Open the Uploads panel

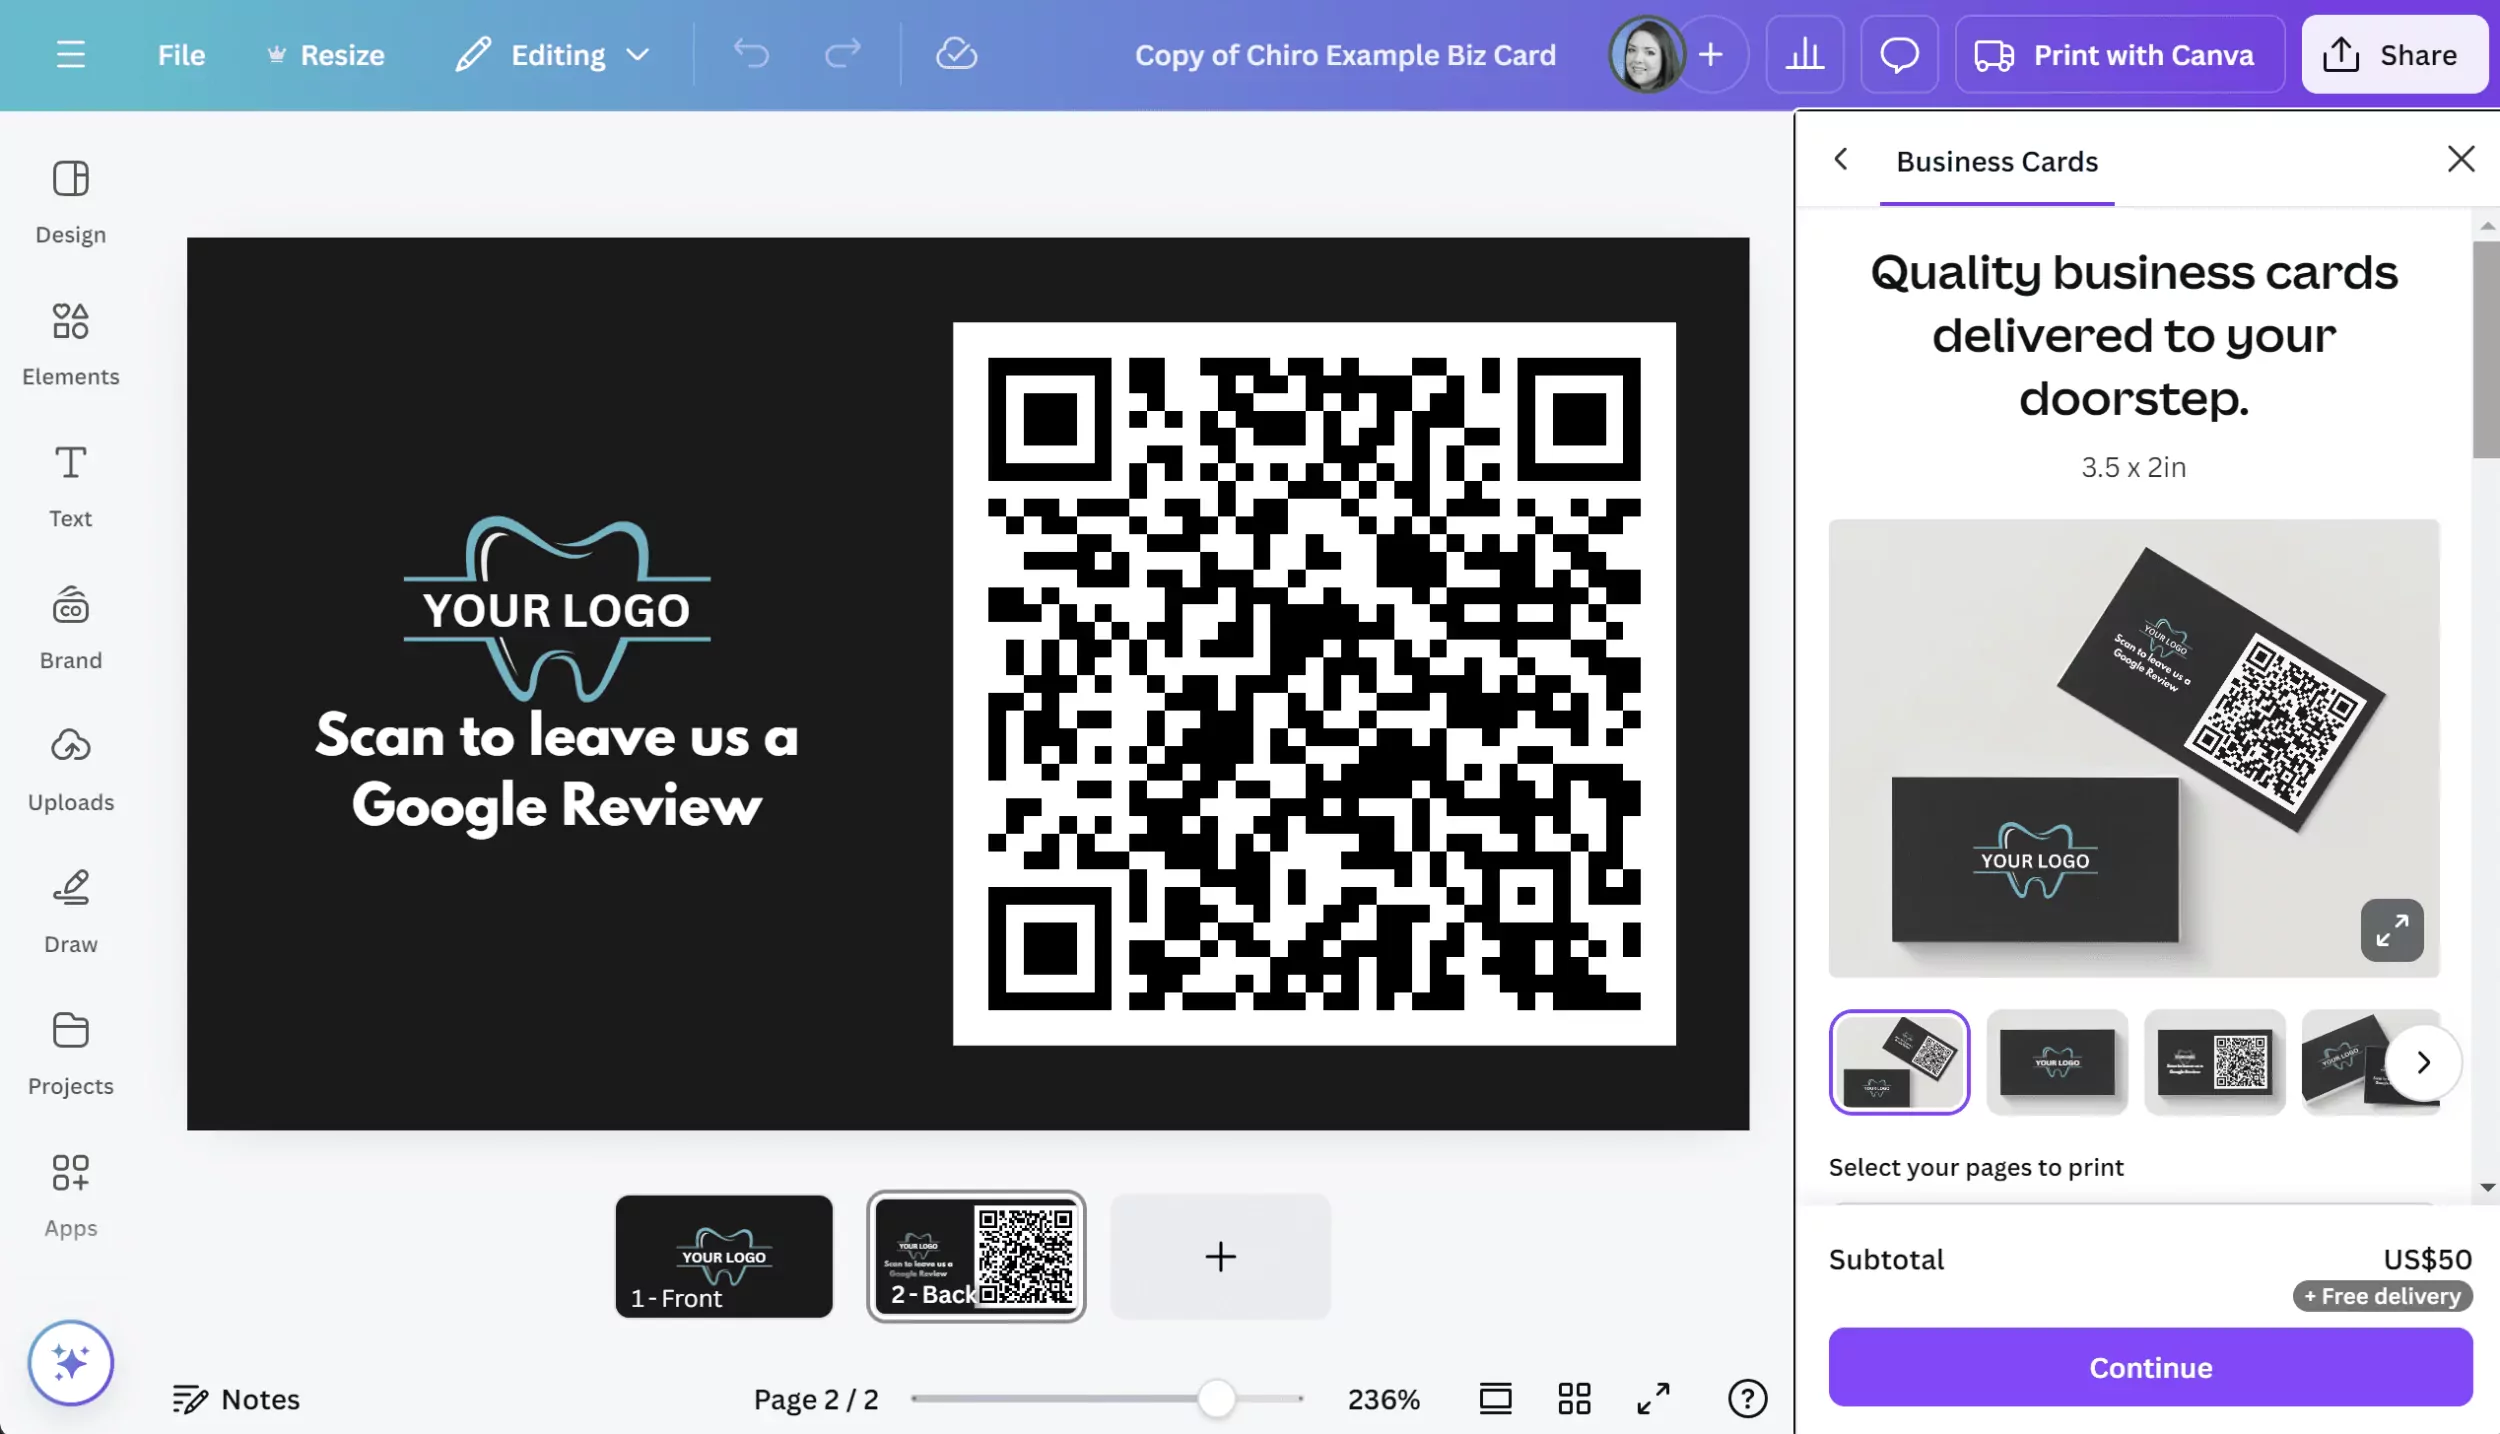70,770
